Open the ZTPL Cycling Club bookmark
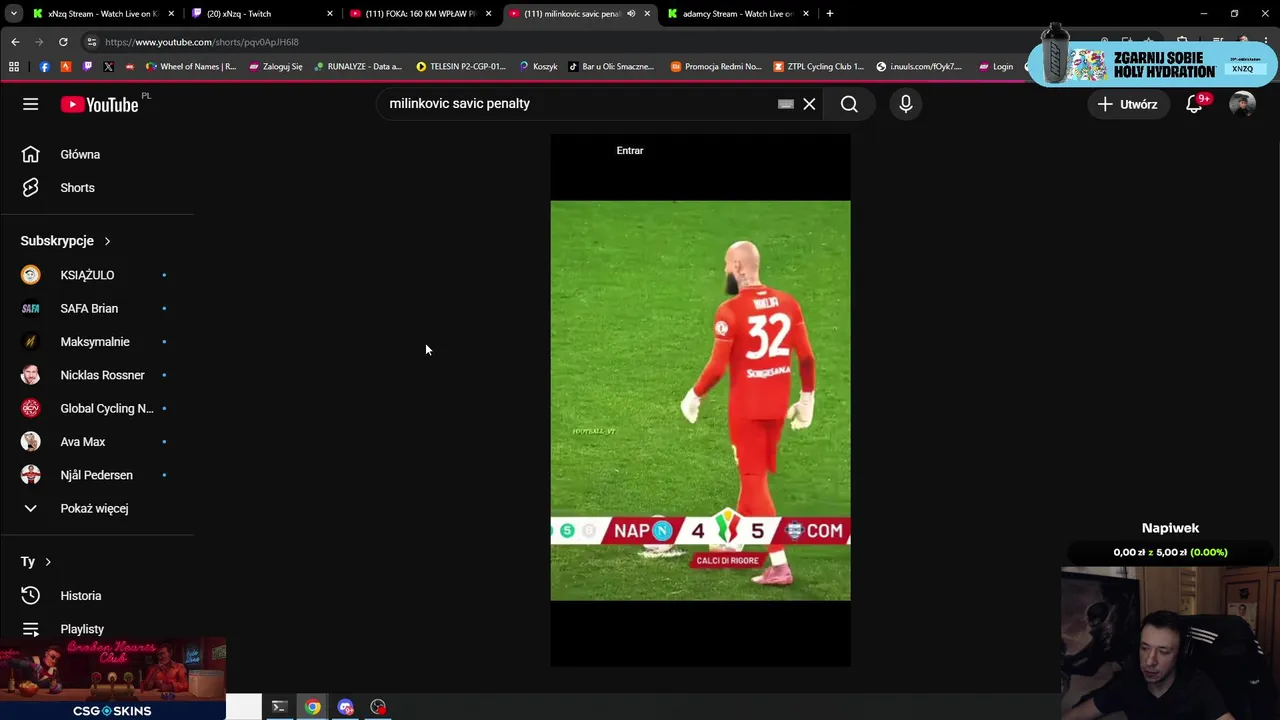1280x720 pixels. 818,67
